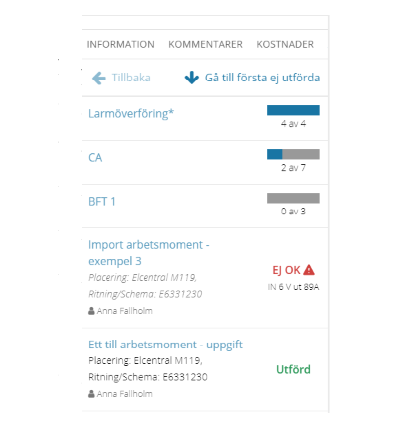Screen dimensions: 415x427
Task: Click the grey 0 av 3 progress bar
Action: click(293, 198)
